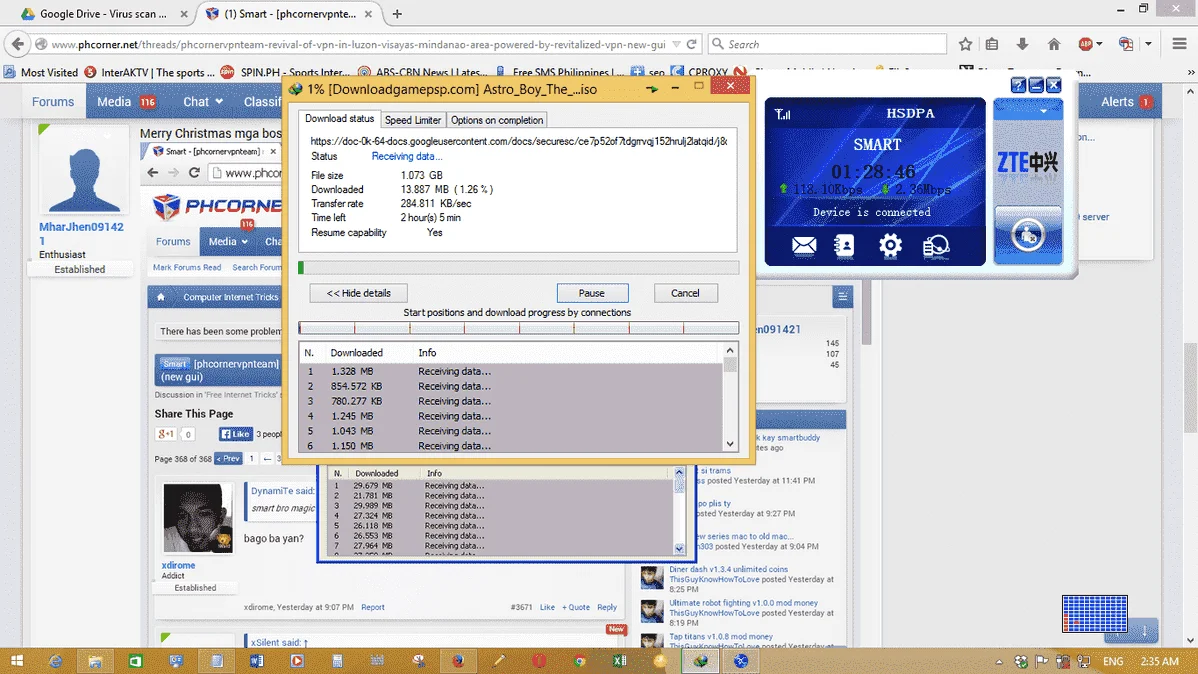Show bookmarks list icon in Firefox toolbar
The width and height of the screenshot is (1198, 674).
(992, 44)
